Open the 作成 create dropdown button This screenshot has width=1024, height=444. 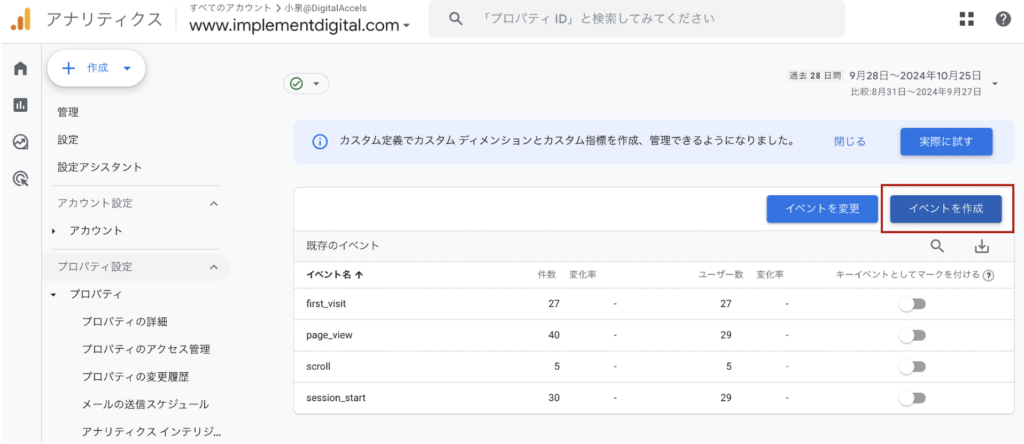(96, 68)
